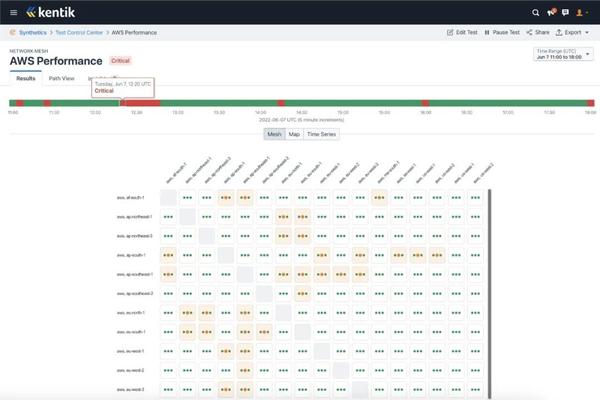600x400 pixels.
Task: Click row label aws_eu-west-3
Action: point(130,389)
